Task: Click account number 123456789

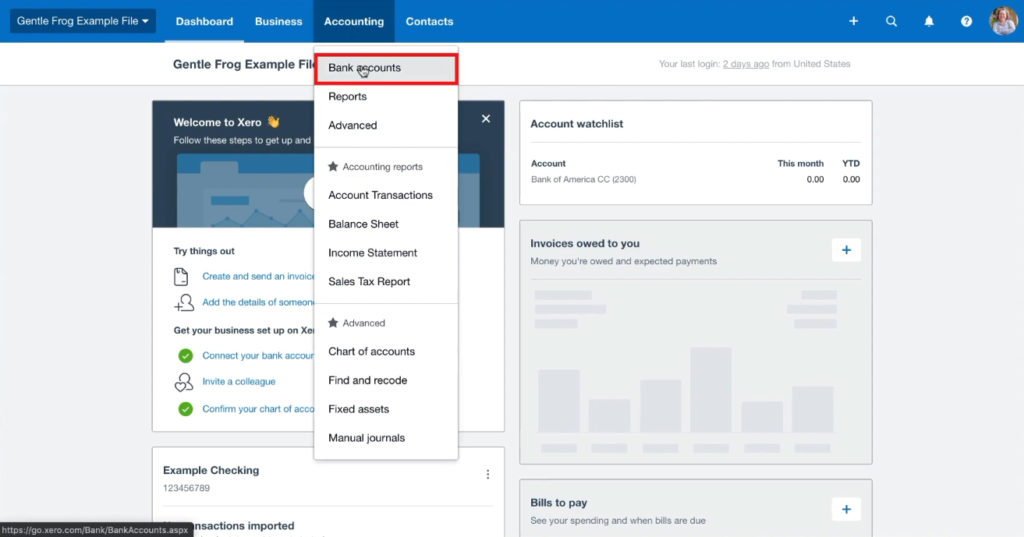Action: pyautogui.click(x=186, y=488)
